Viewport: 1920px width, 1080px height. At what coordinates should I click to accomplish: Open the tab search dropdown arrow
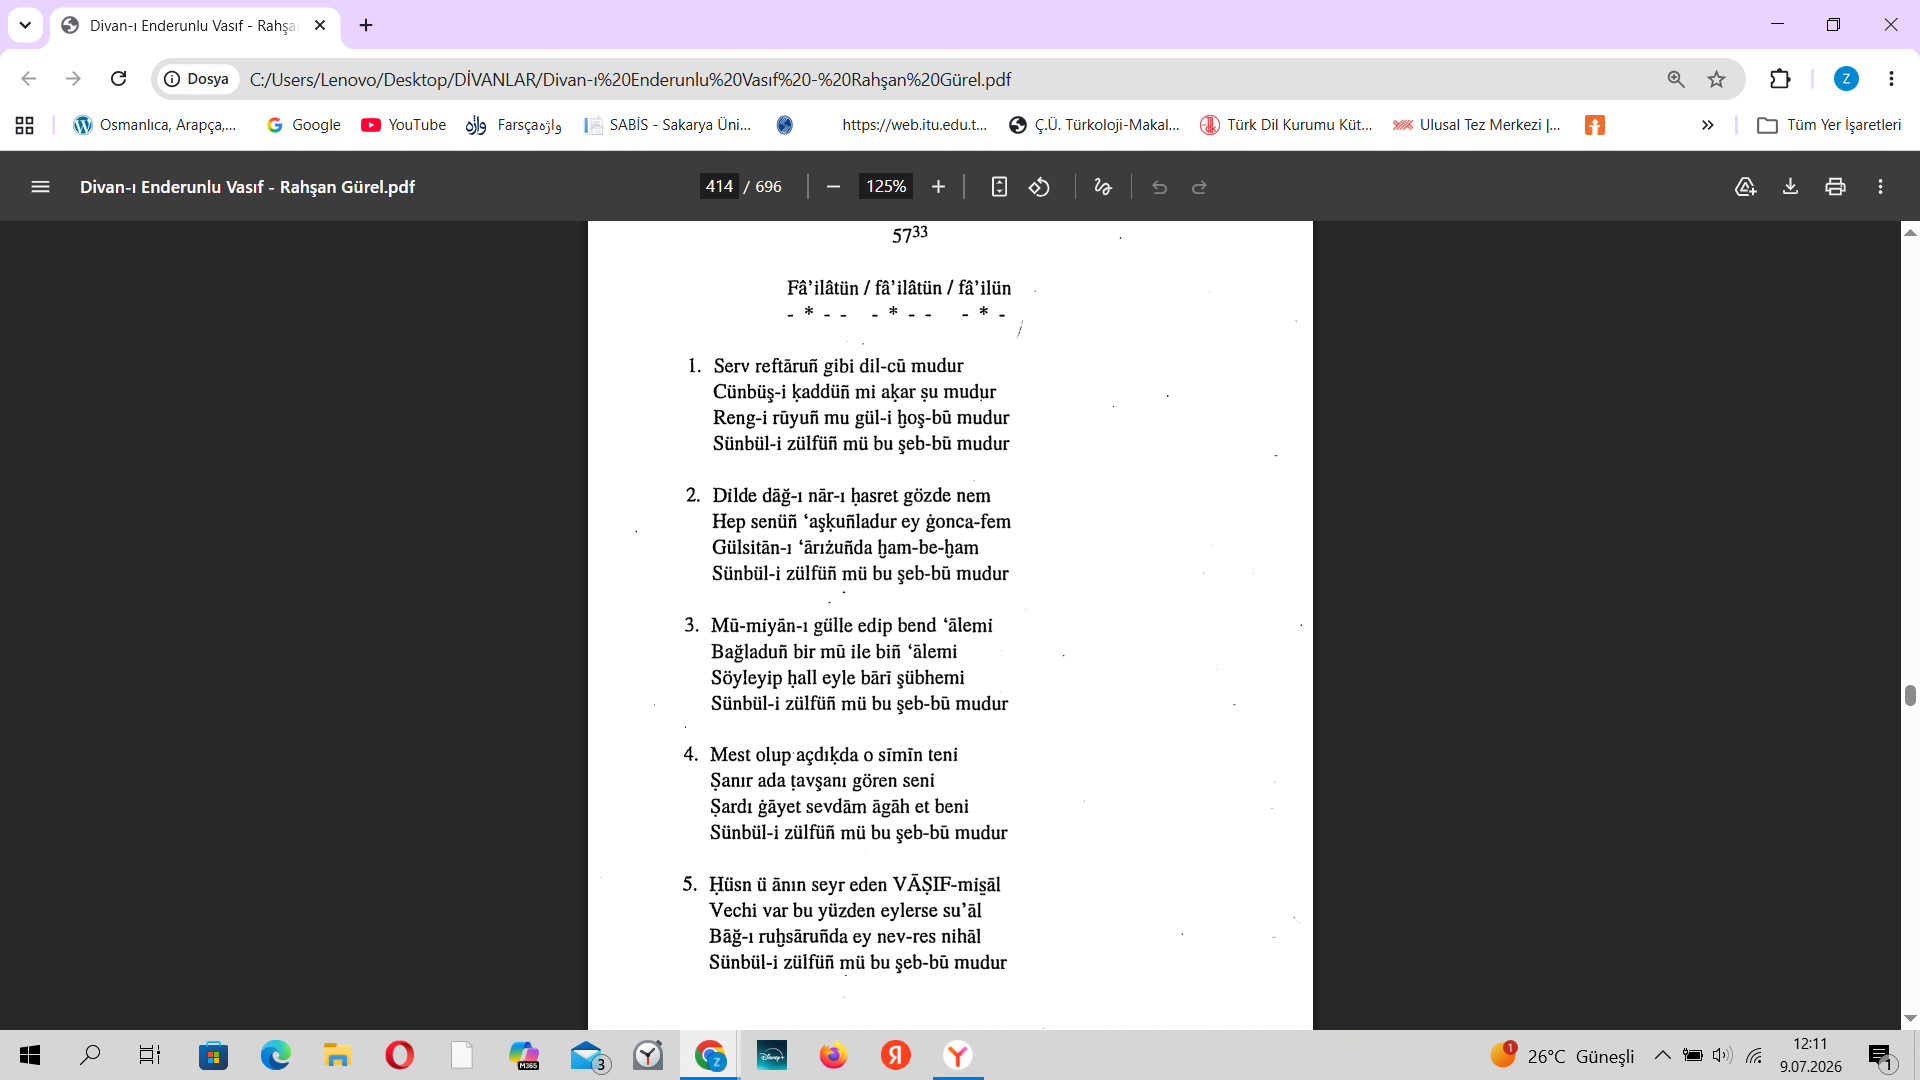pyautogui.click(x=25, y=25)
